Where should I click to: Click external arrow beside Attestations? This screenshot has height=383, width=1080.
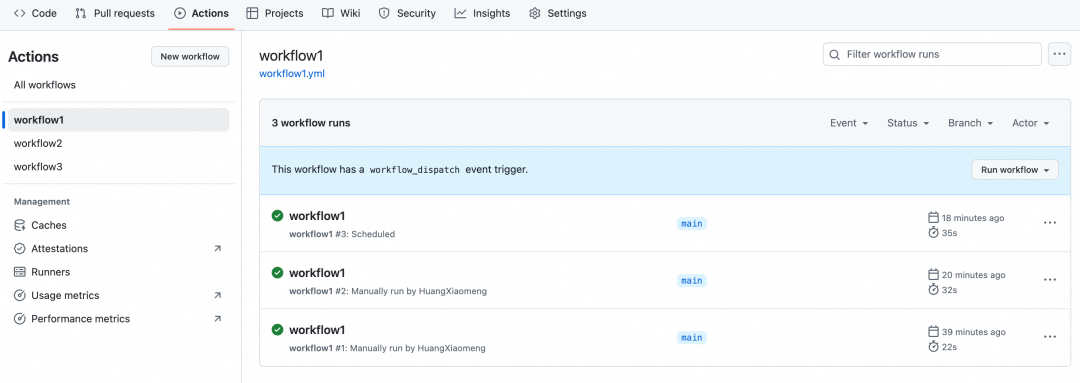click(218, 249)
